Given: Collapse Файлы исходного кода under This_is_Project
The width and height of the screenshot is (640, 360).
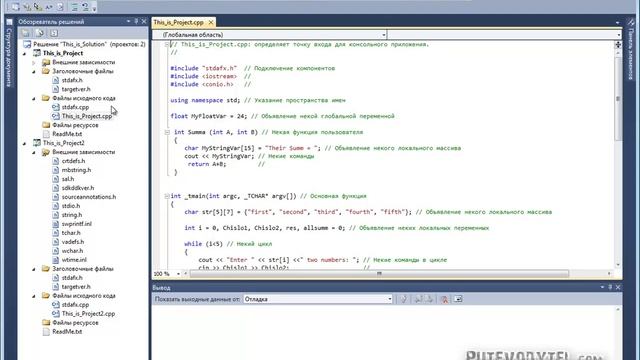Looking at the screenshot, I should coord(34,98).
